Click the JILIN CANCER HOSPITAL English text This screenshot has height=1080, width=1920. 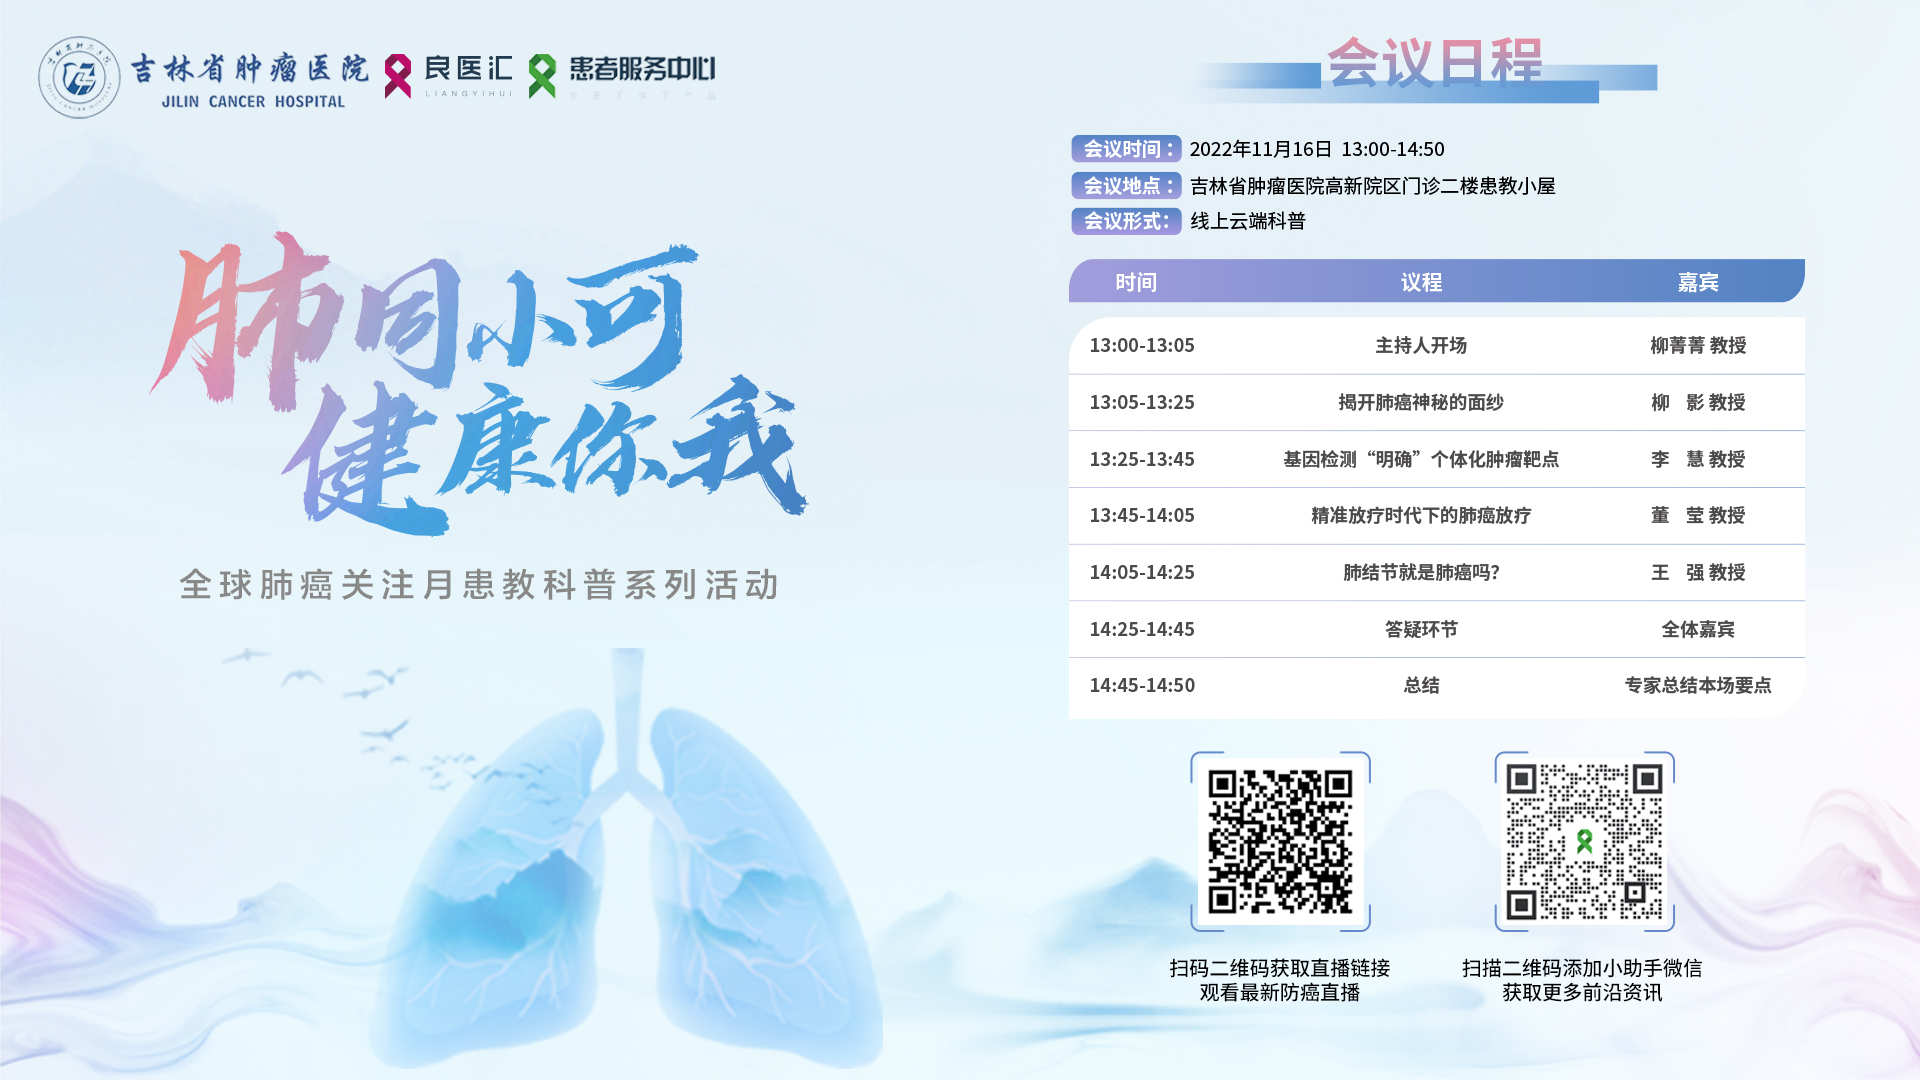253,102
